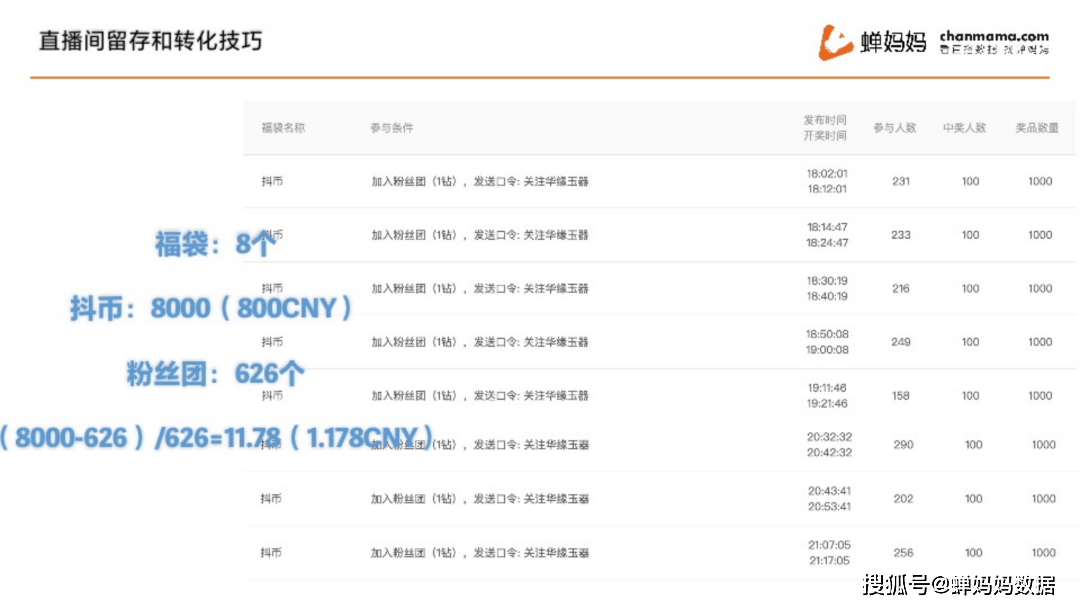This screenshot has height=608, width=1080.
Task: Click the 发布时间 开奖时间 column header
Action: (x=825, y=128)
